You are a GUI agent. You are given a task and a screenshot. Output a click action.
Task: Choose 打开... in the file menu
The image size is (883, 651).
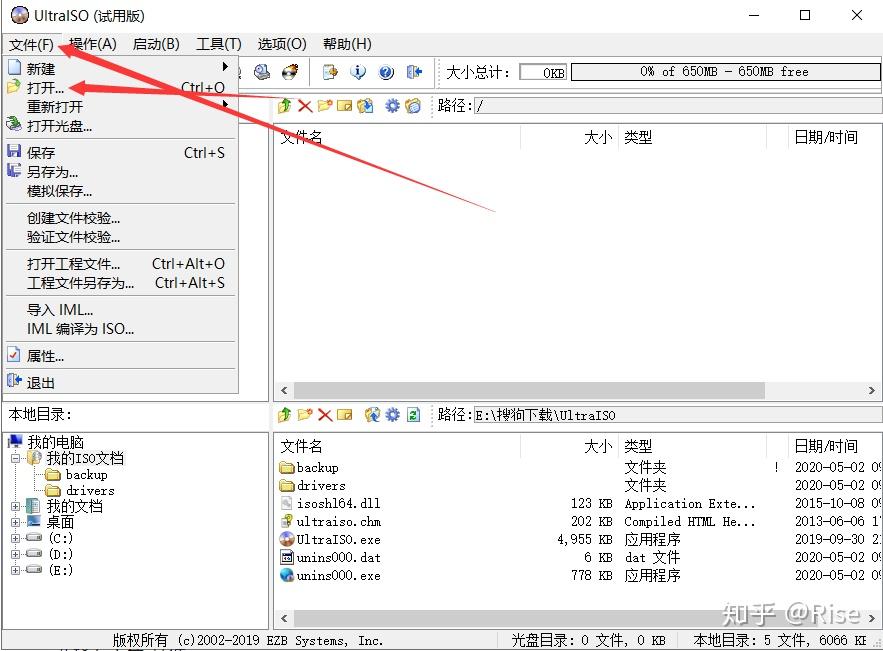120,88
